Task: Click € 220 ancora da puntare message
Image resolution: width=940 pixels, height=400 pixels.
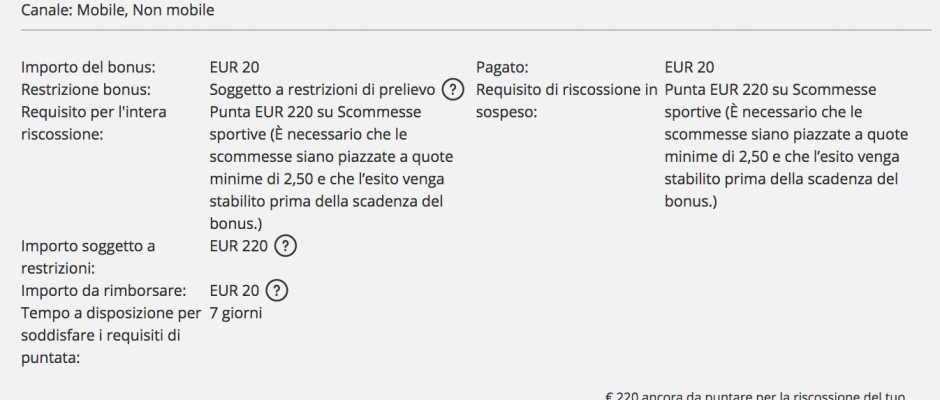Action: (x=755, y=395)
